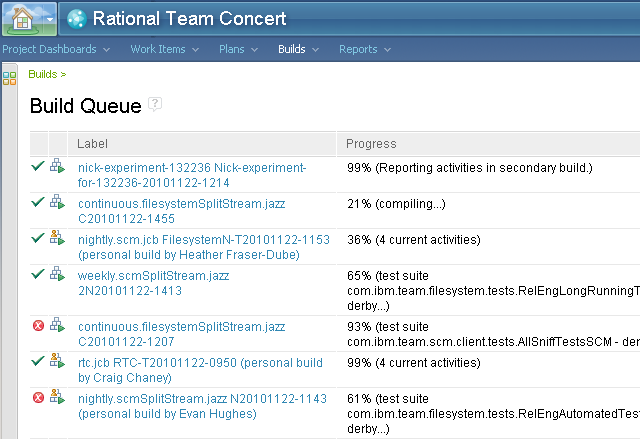Open the Reports menu
The image size is (640, 439).
358,49
